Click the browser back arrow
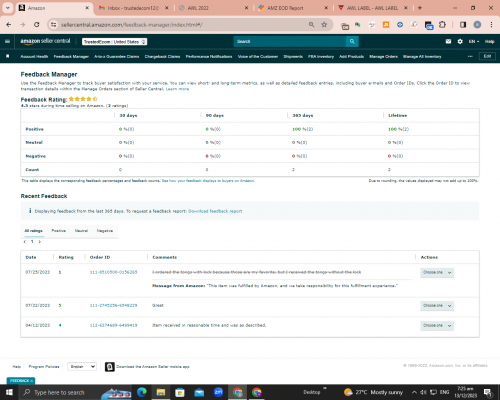 [9, 25]
